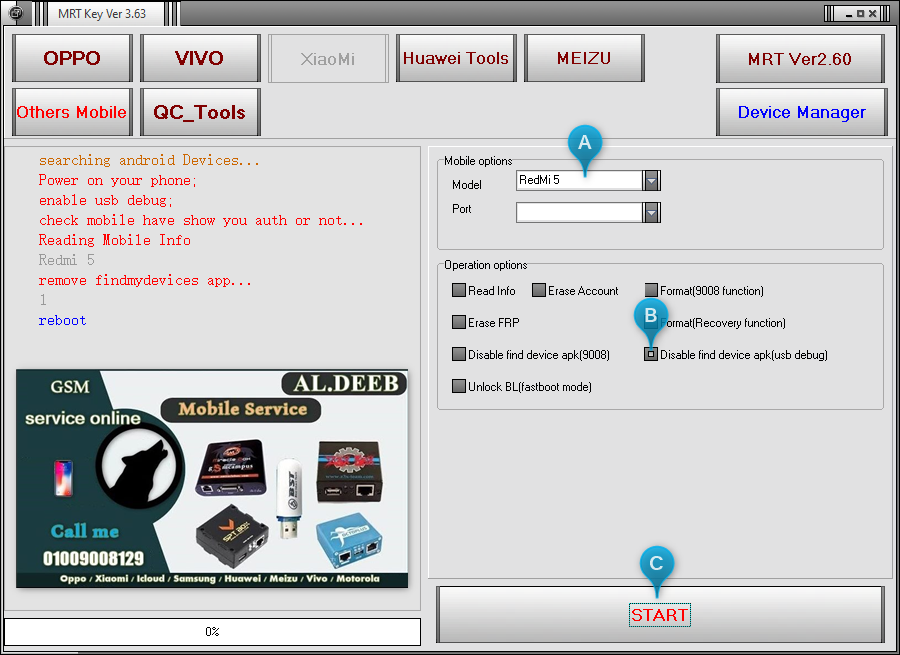Open Others Mobile section
The image size is (900, 655).
(x=72, y=112)
